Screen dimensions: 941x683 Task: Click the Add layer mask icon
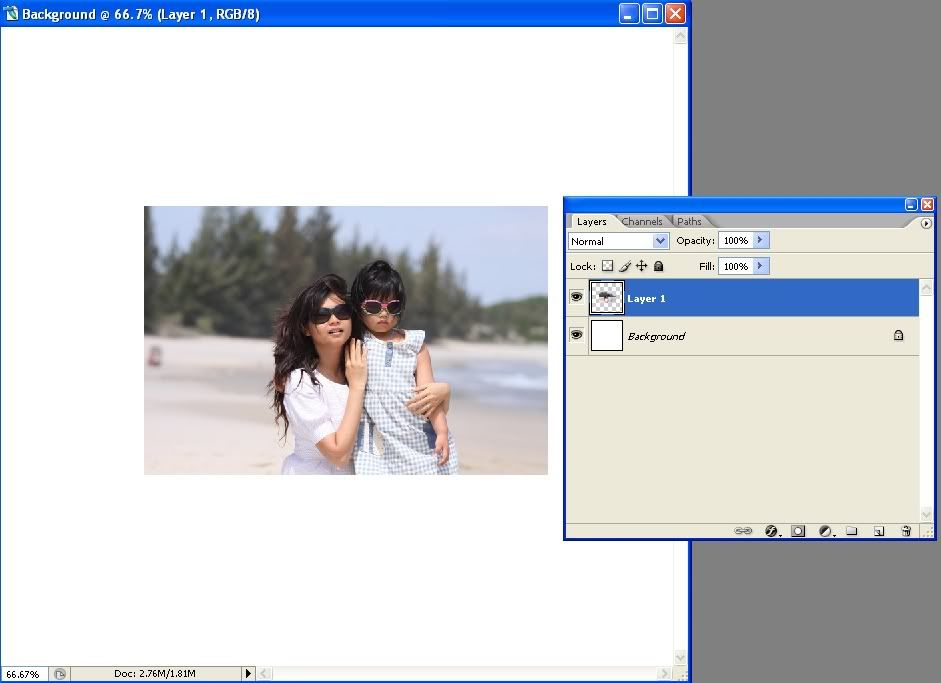tap(798, 531)
